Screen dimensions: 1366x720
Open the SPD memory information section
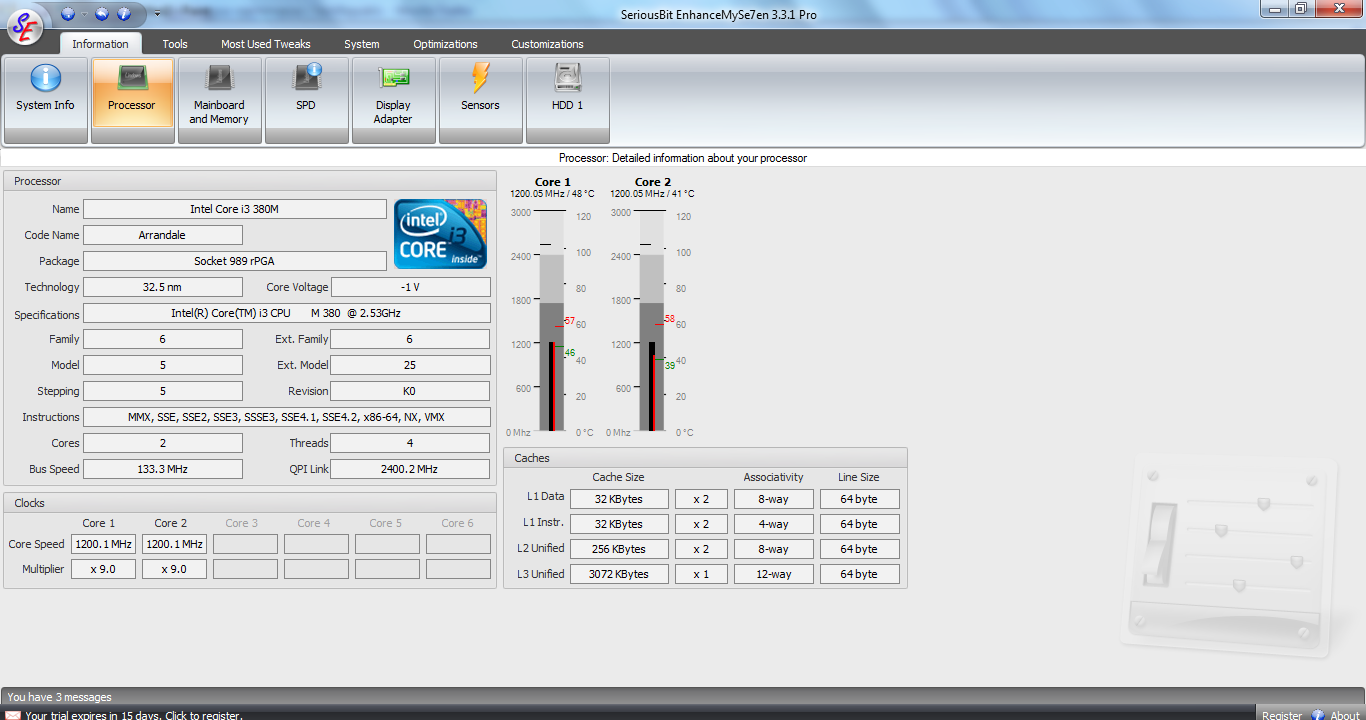tap(306, 99)
